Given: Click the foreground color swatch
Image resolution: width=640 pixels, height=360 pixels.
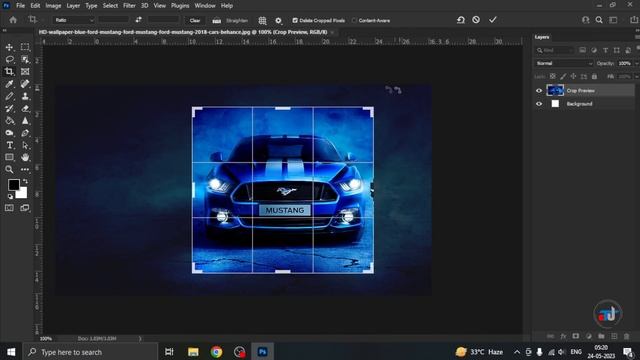Looking at the screenshot, I should pyautogui.click(x=13, y=185).
